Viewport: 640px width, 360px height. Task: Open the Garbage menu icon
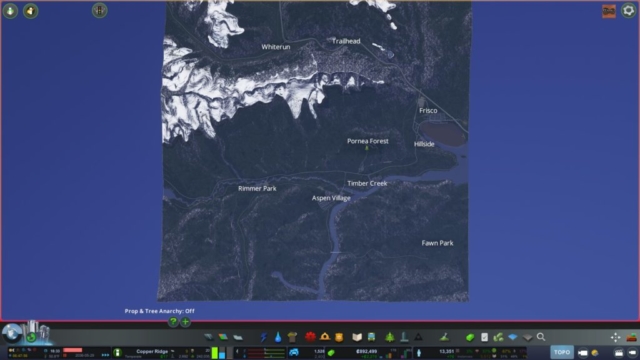292,337
